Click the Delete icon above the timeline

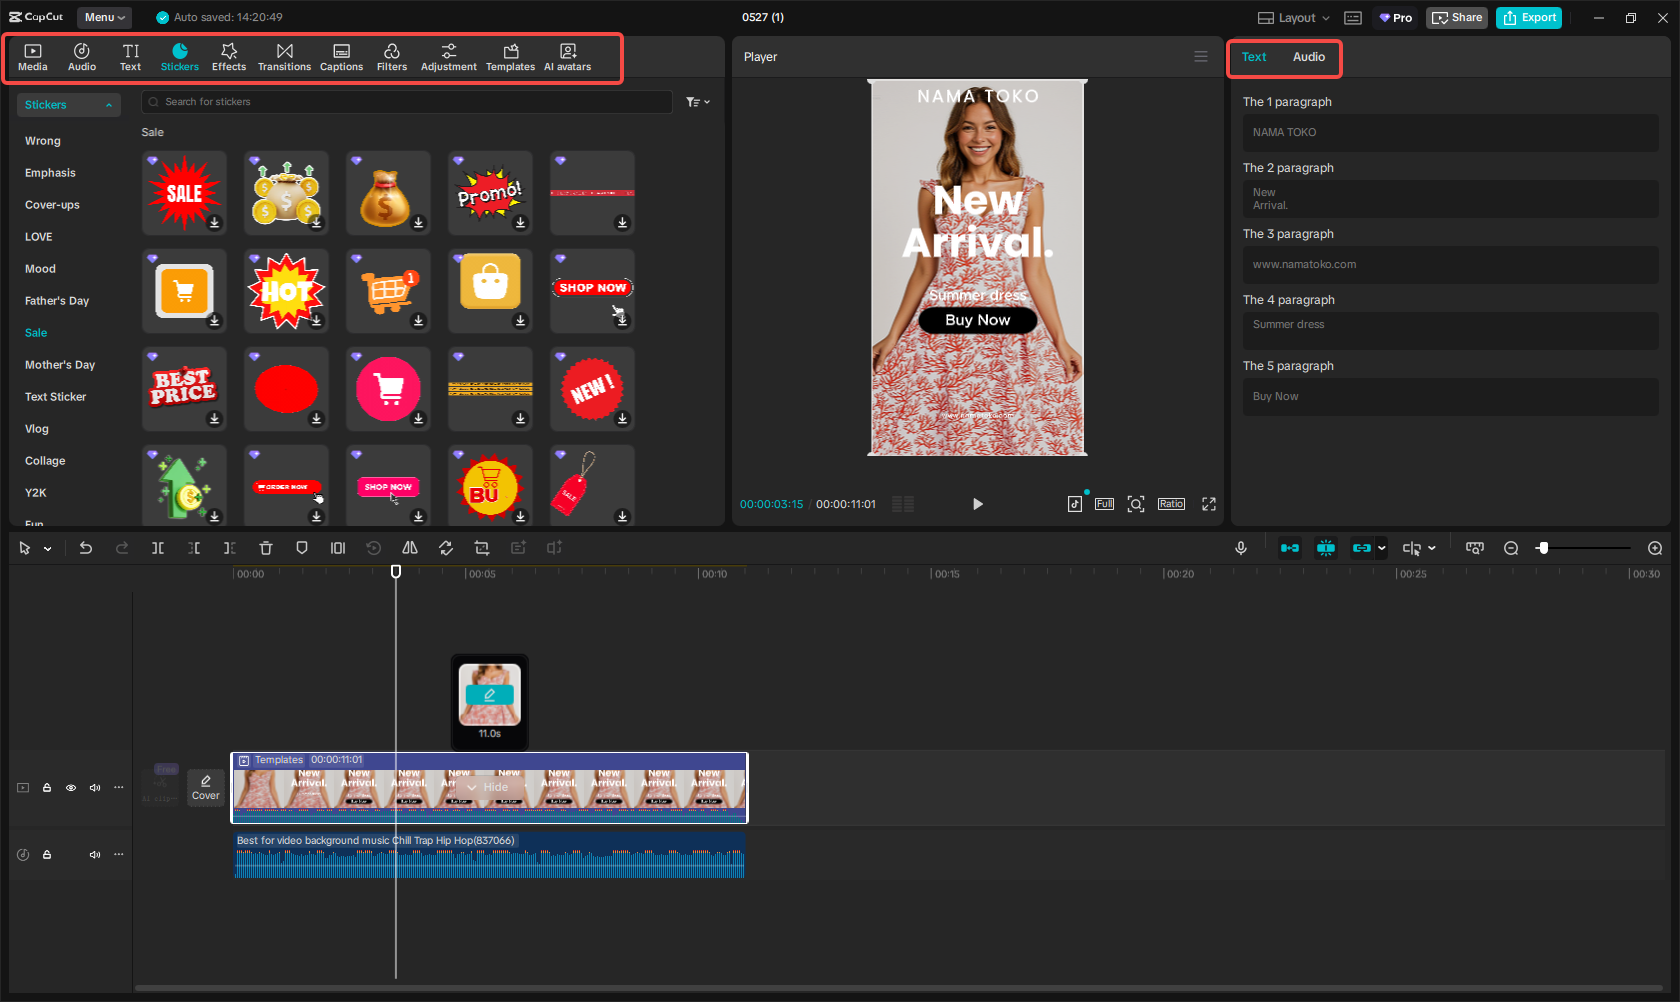click(265, 547)
